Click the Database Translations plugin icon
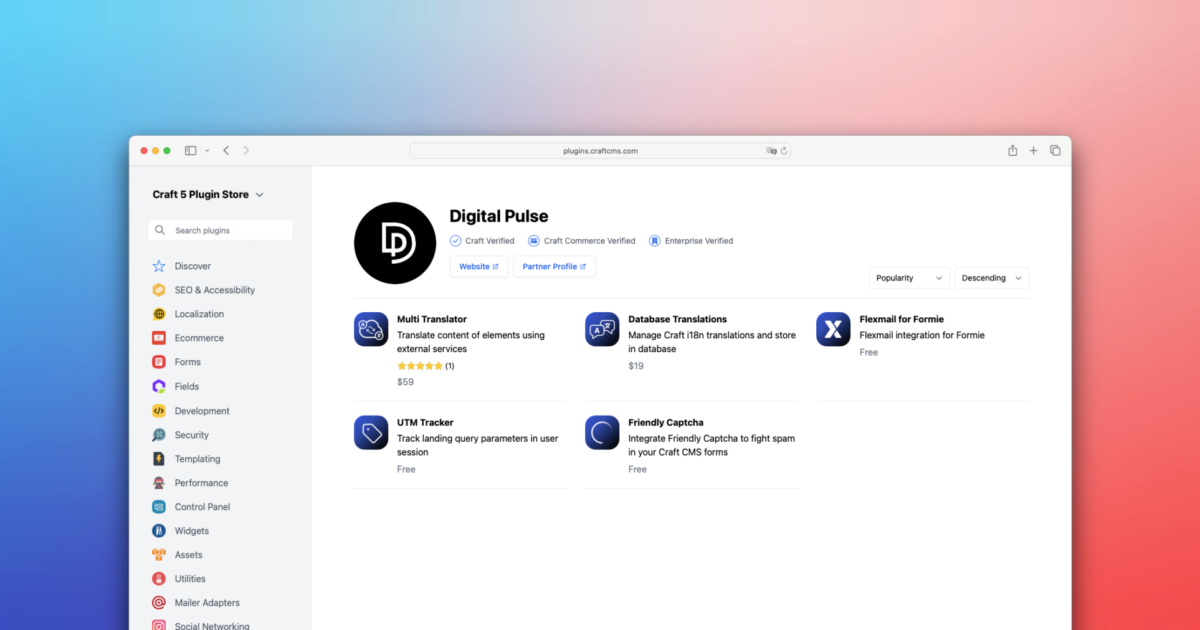The width and height of the screenshot is (1200, 630). (x=602, y=328)
